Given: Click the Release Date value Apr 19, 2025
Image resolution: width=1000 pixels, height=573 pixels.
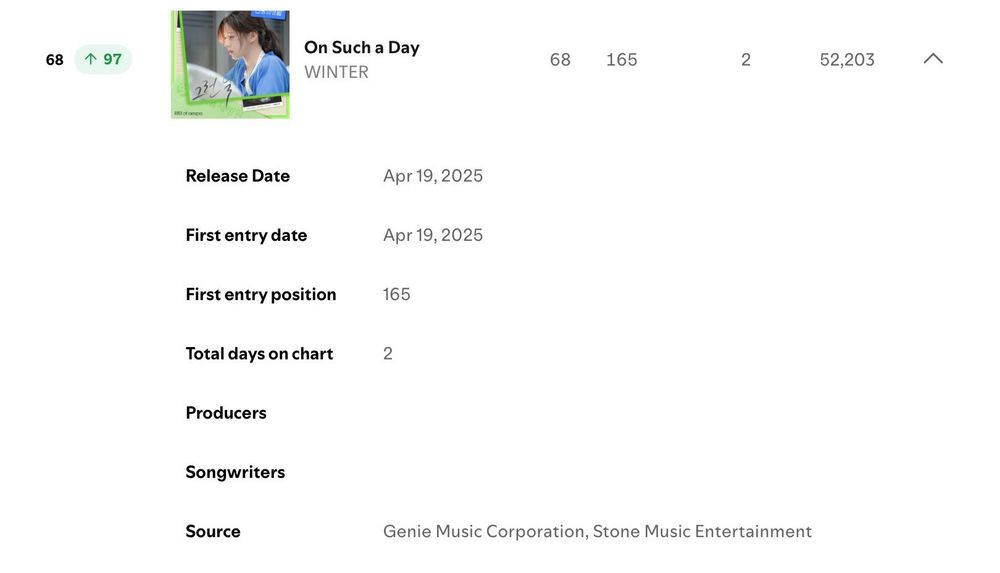Looking at the screenshot, I should point(432,176).
